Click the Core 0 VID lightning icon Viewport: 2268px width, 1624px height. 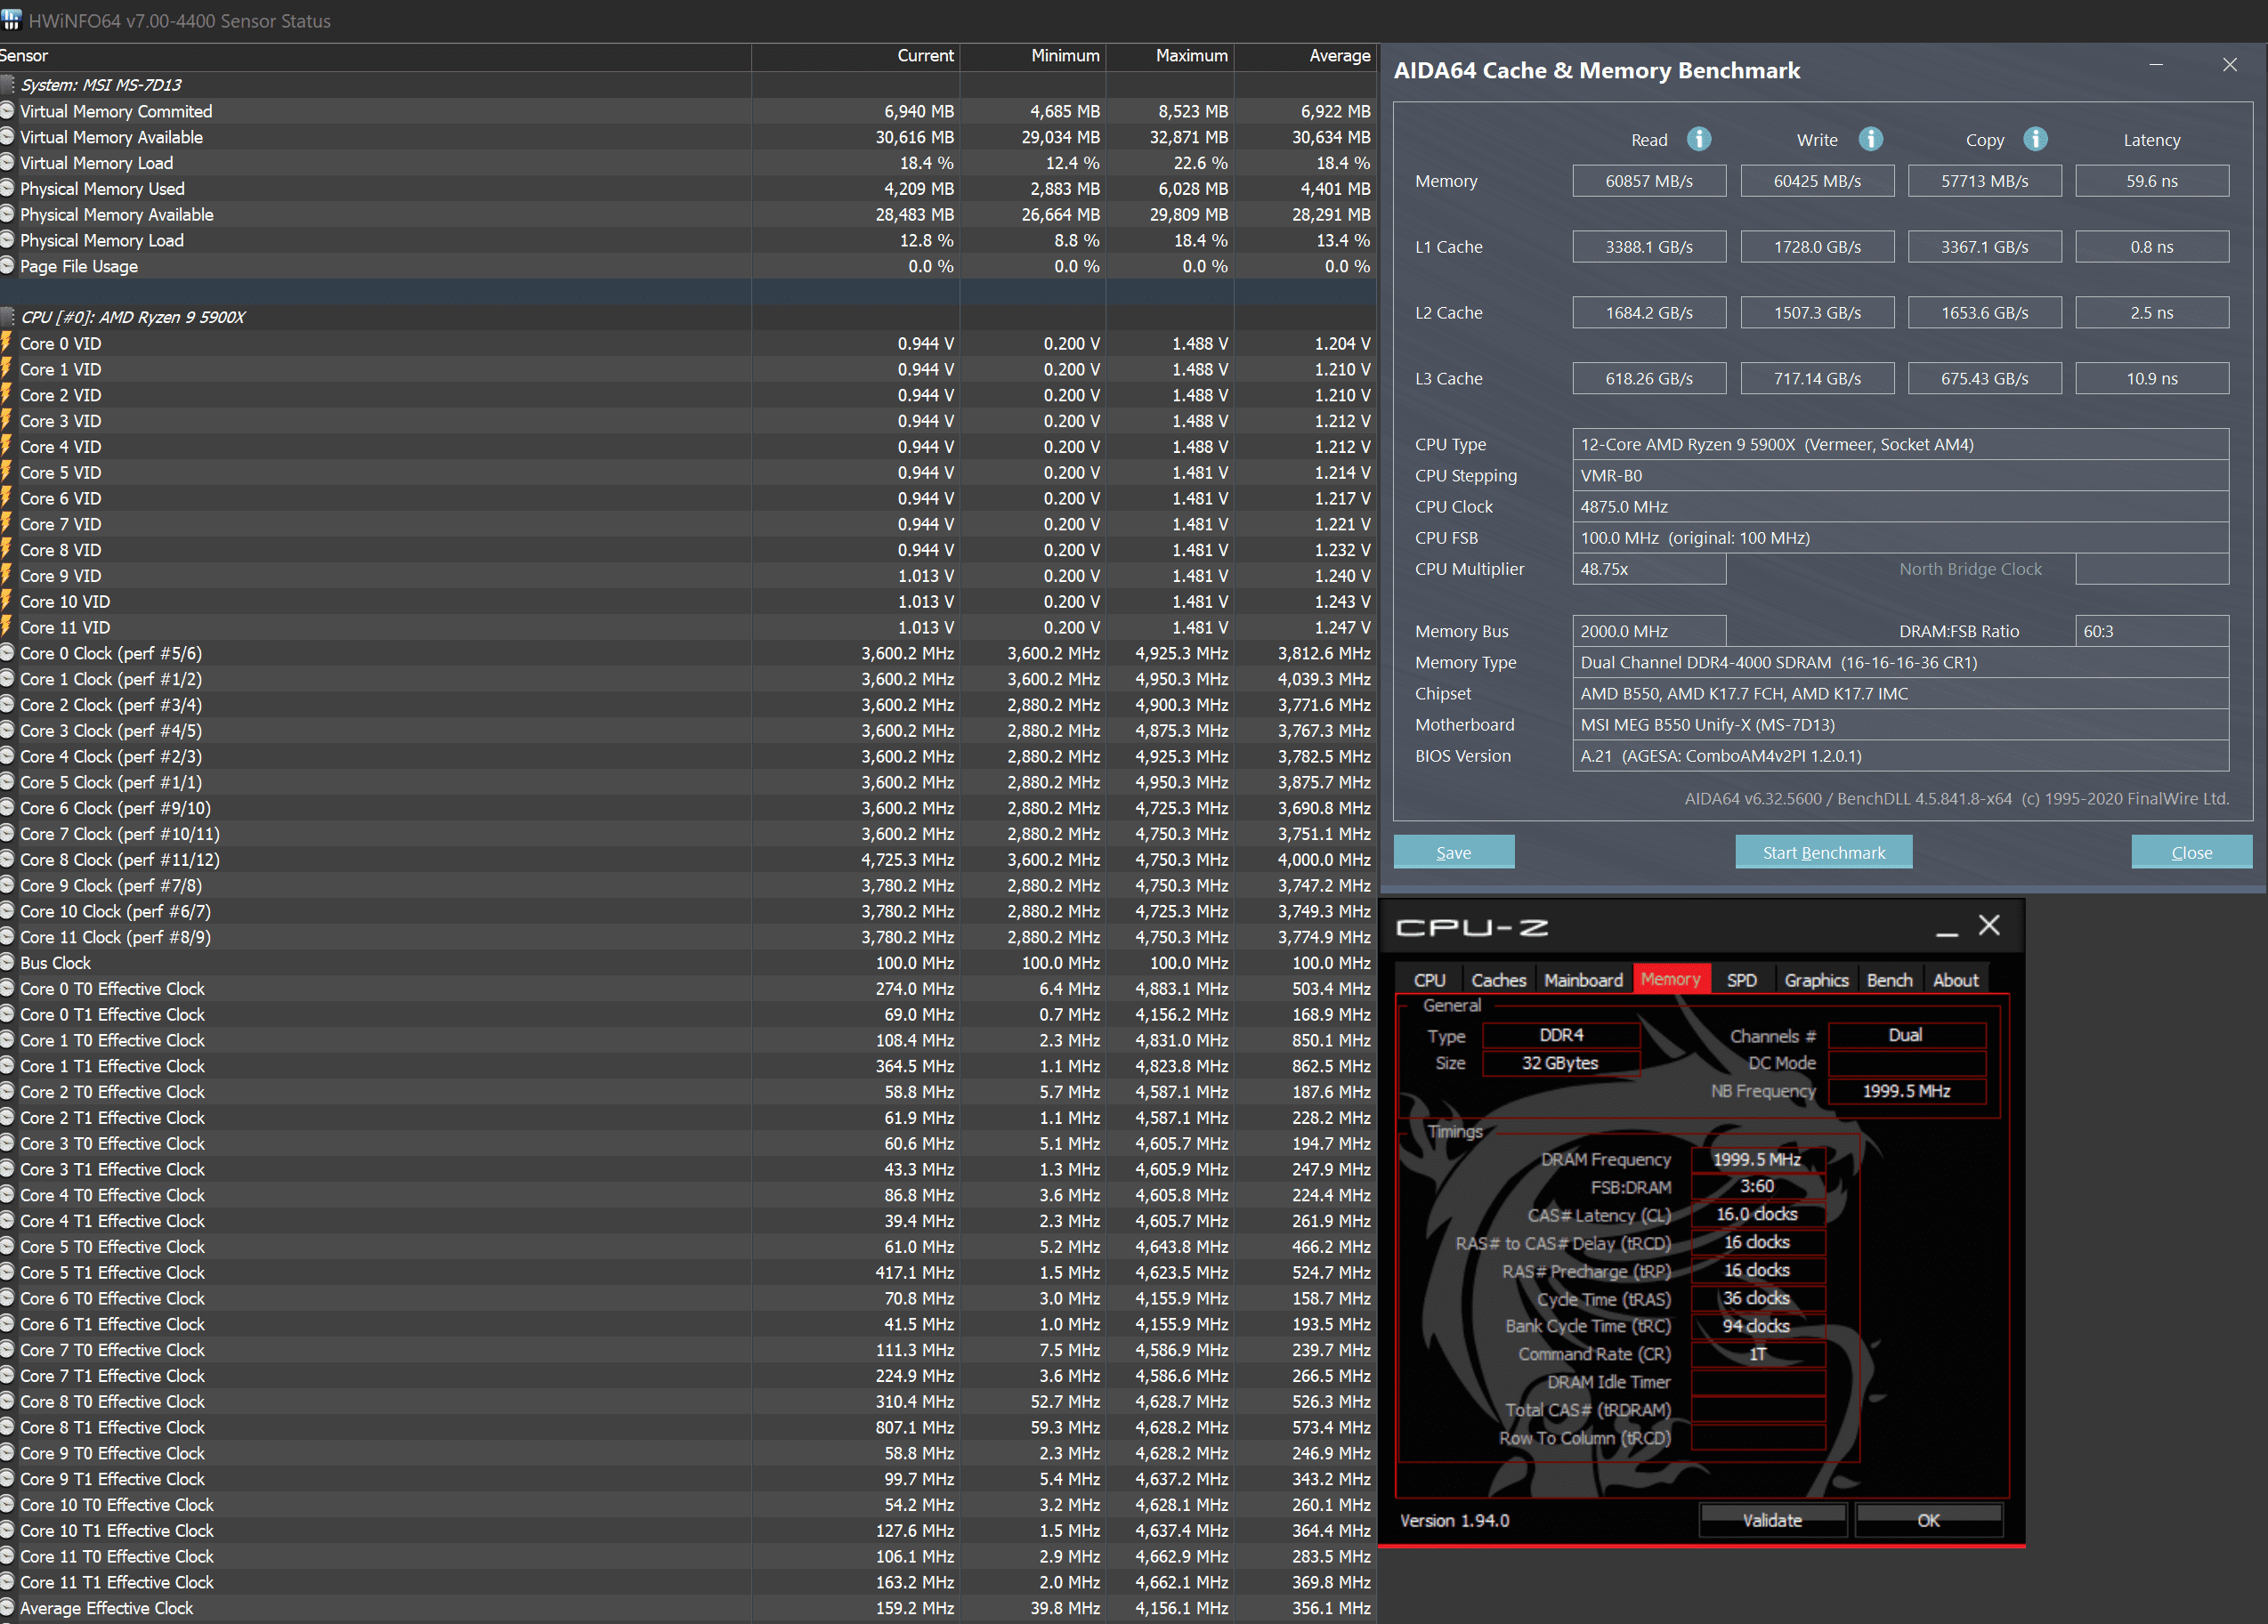(x=6, y=343)
